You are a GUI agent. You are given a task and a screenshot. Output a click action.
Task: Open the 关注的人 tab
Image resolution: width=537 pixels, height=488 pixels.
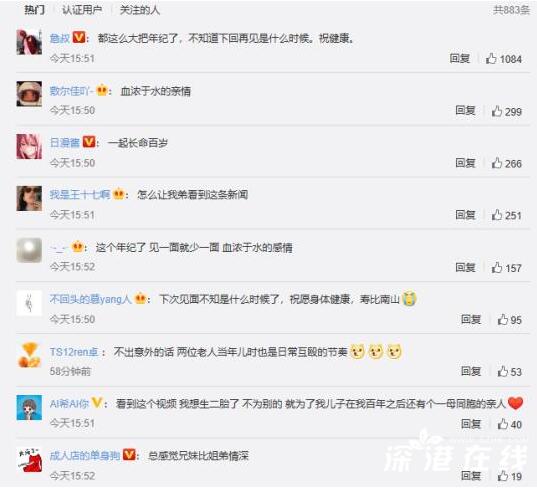coord(139,10)
